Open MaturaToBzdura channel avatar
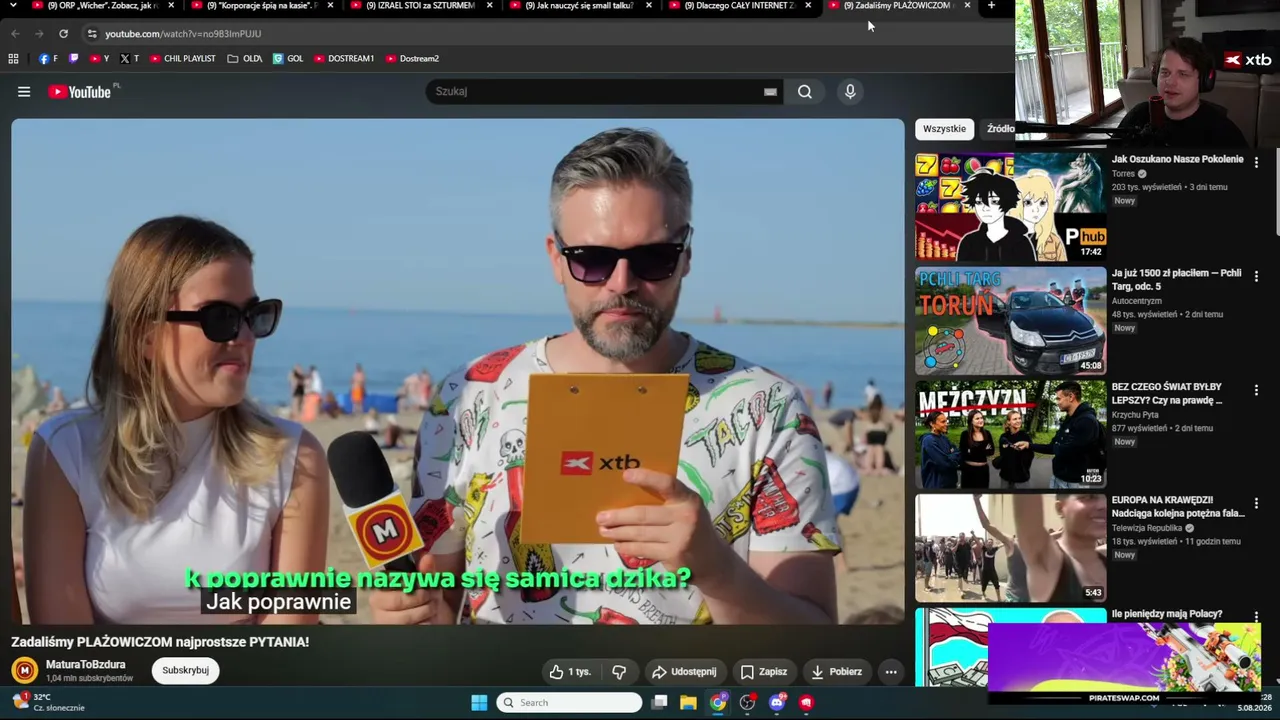Viewport: 1280px width, 720px height. [25, 670]
